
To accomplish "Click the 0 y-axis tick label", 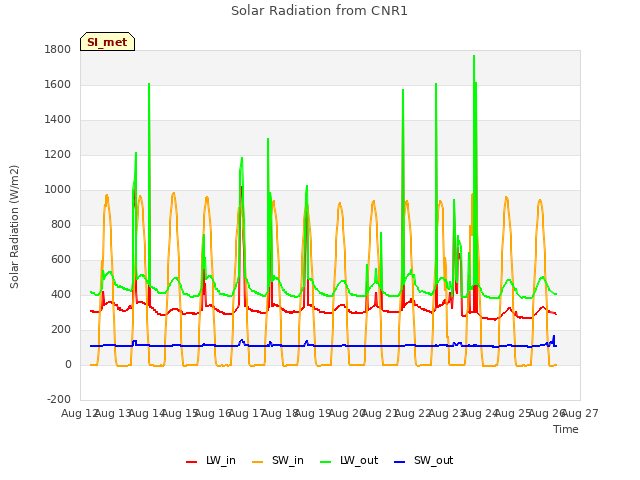I will [68, 365].
